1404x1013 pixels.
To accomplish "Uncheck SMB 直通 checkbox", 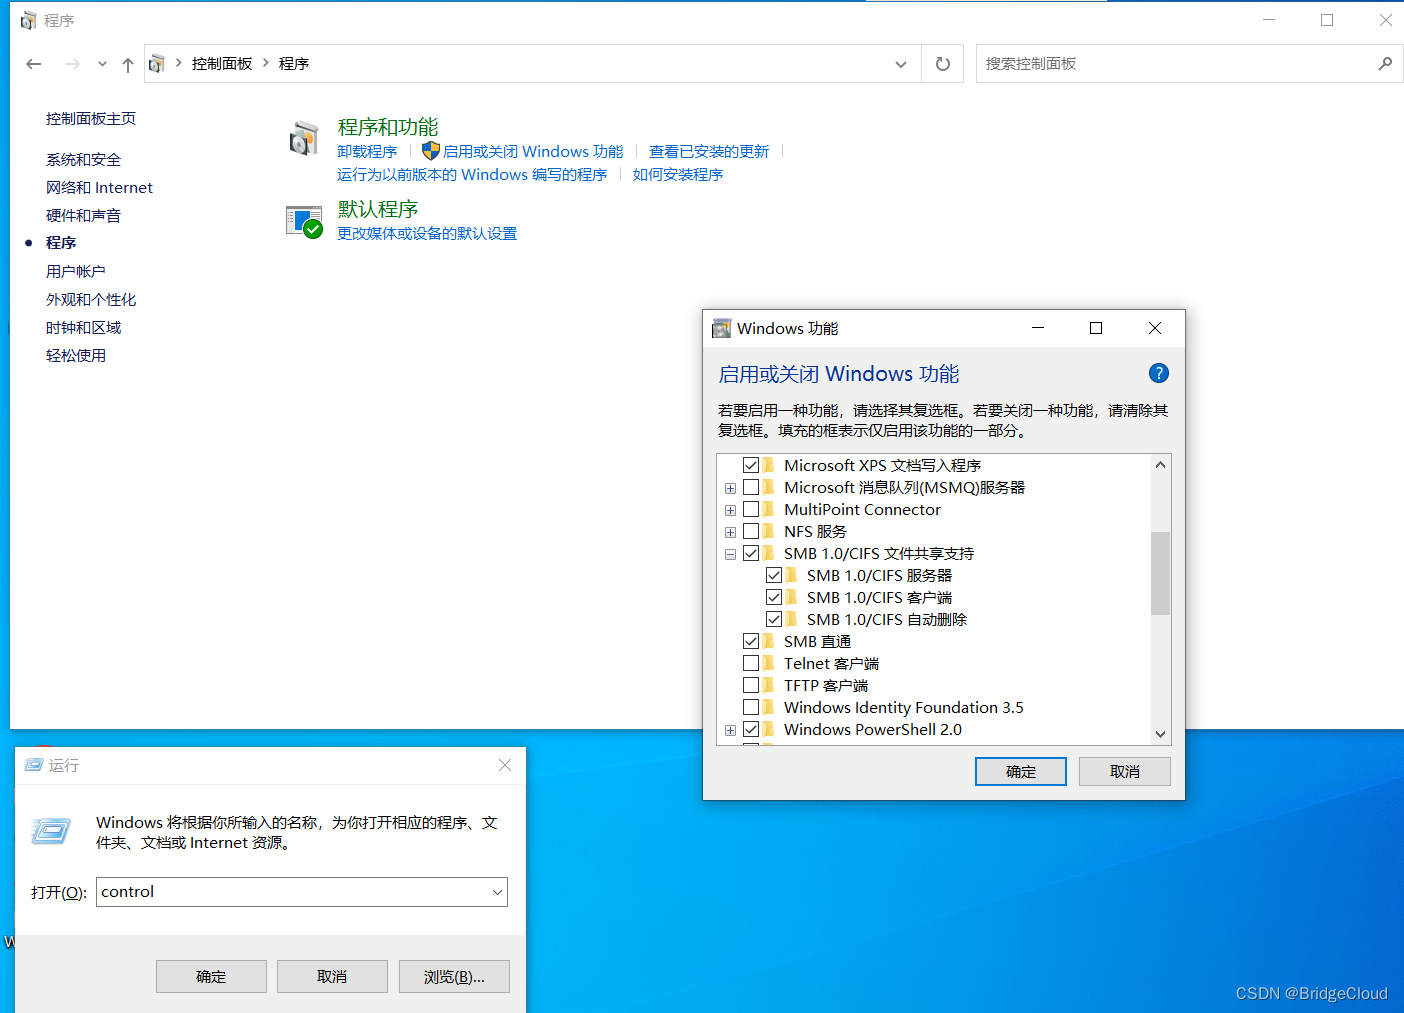I will click(751, 641).
